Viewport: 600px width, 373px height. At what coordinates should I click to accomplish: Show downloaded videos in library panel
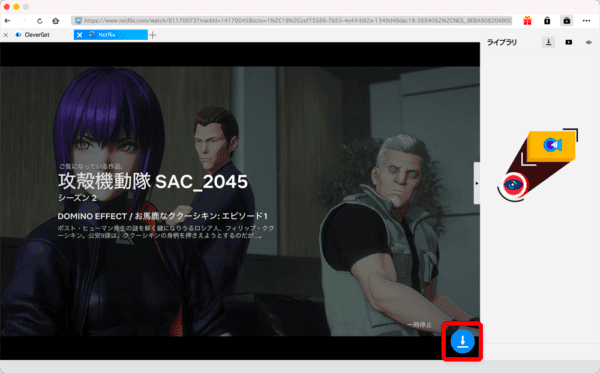click(x=569, y=42)
